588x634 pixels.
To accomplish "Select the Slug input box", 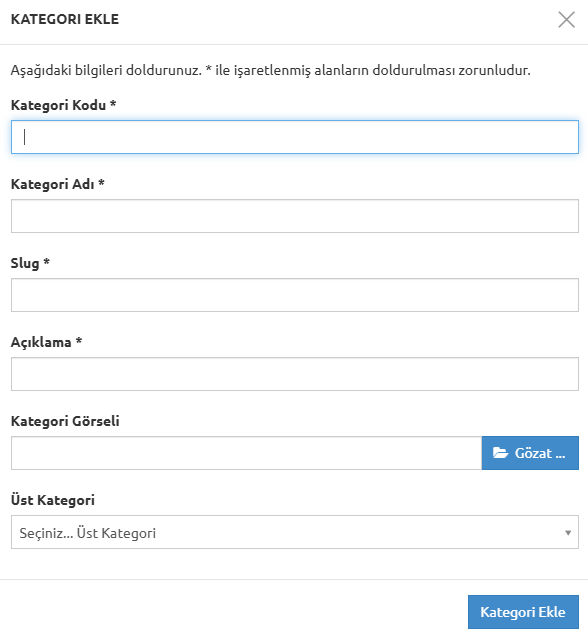I will point(295,295).
